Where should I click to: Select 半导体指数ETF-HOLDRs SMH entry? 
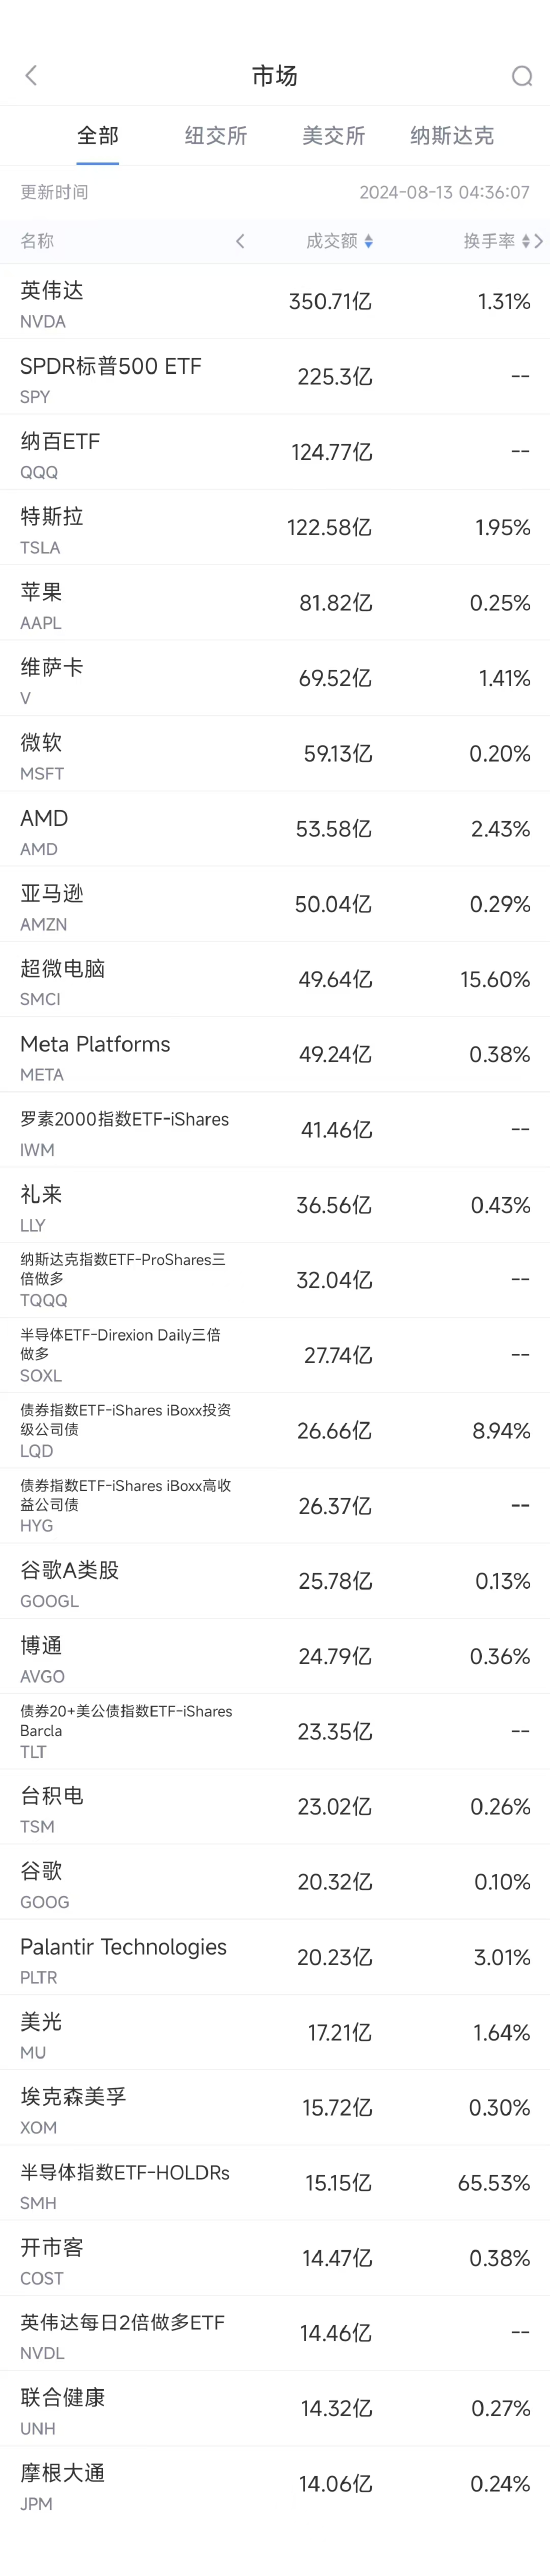[275, 2184]
